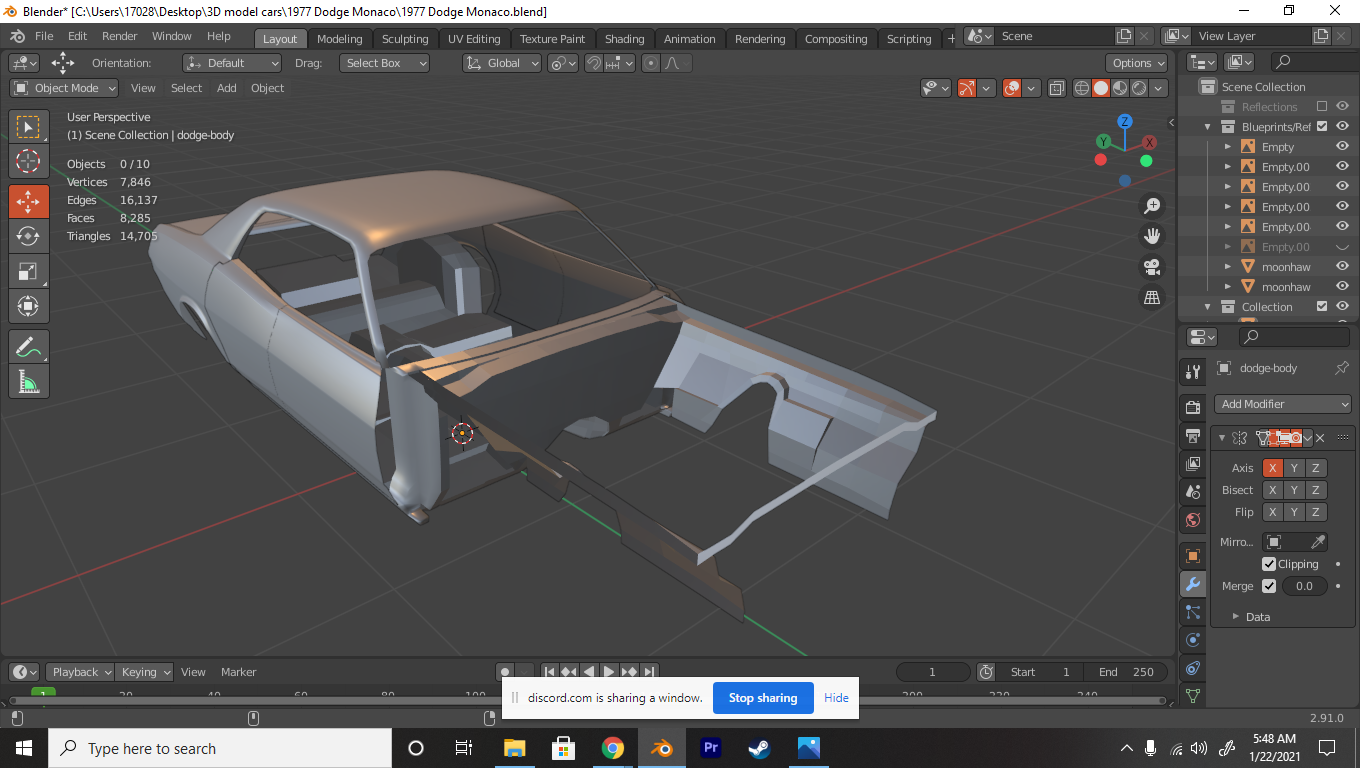Image resolution: width=1360 pixels, height=768 pixels.
Task: Open the Keying popover
Action: pos(144,672)
